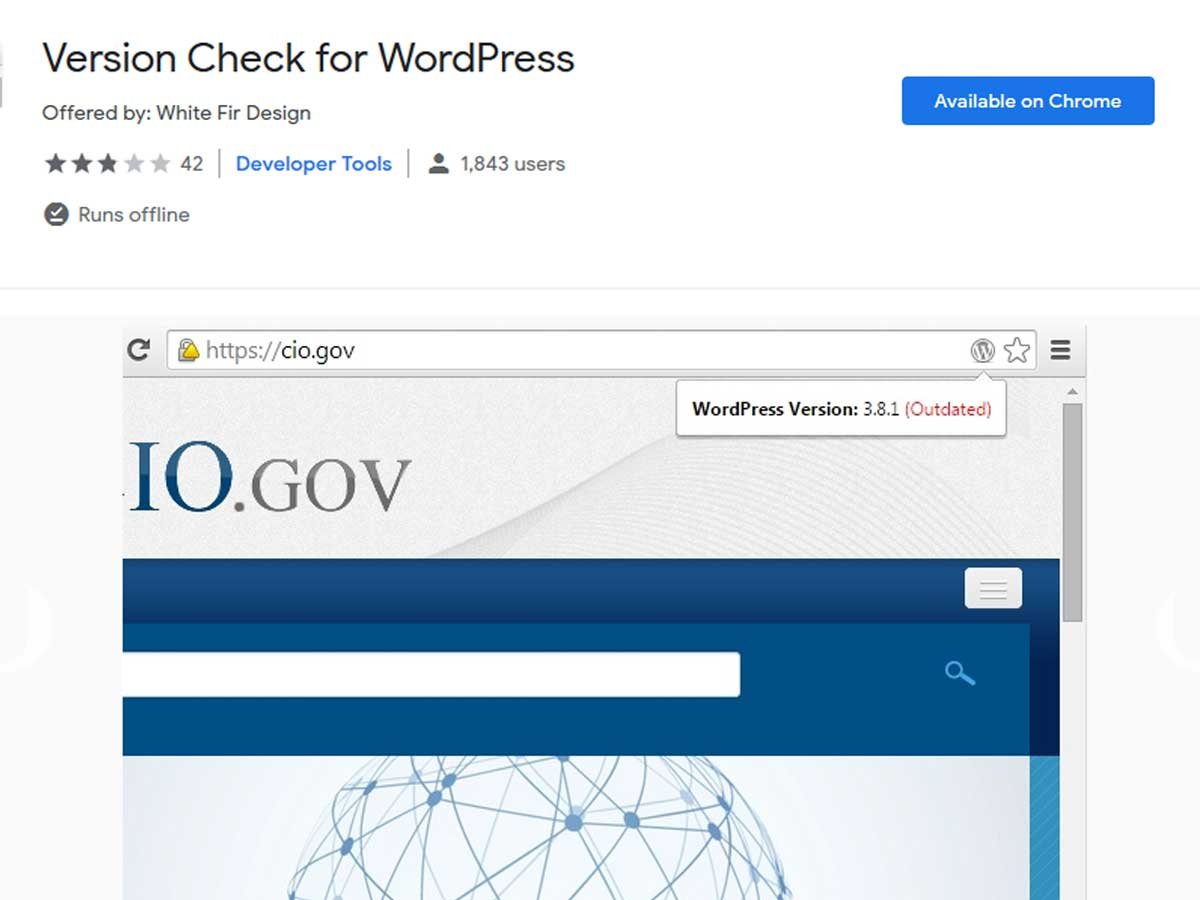This screenshot has height=900, width=1200.
Task: Click the https://cio.gov address bar
Action: coord(602,350)
